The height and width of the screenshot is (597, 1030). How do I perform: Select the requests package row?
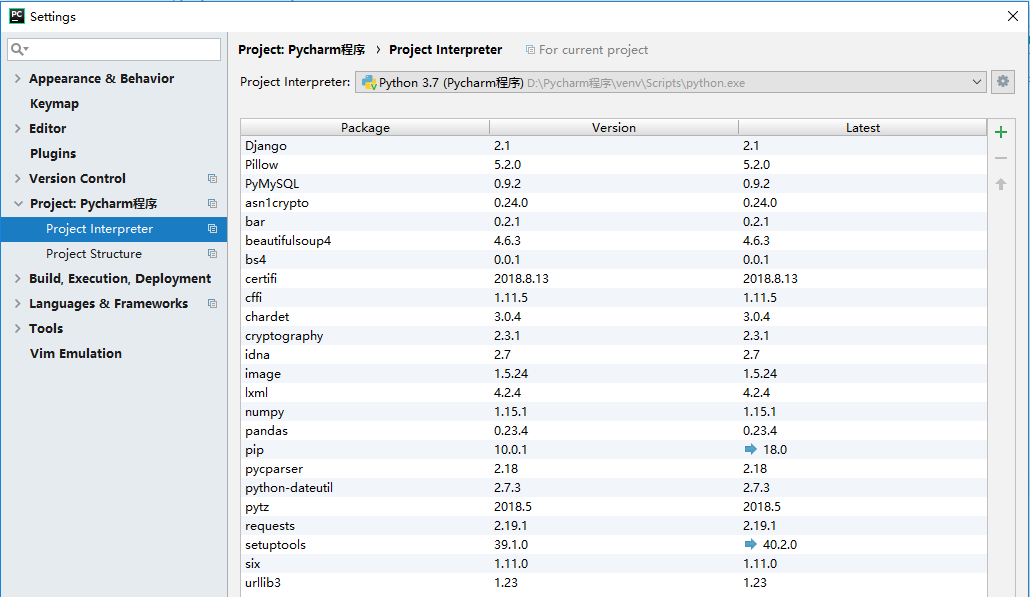tap(614, 526)
